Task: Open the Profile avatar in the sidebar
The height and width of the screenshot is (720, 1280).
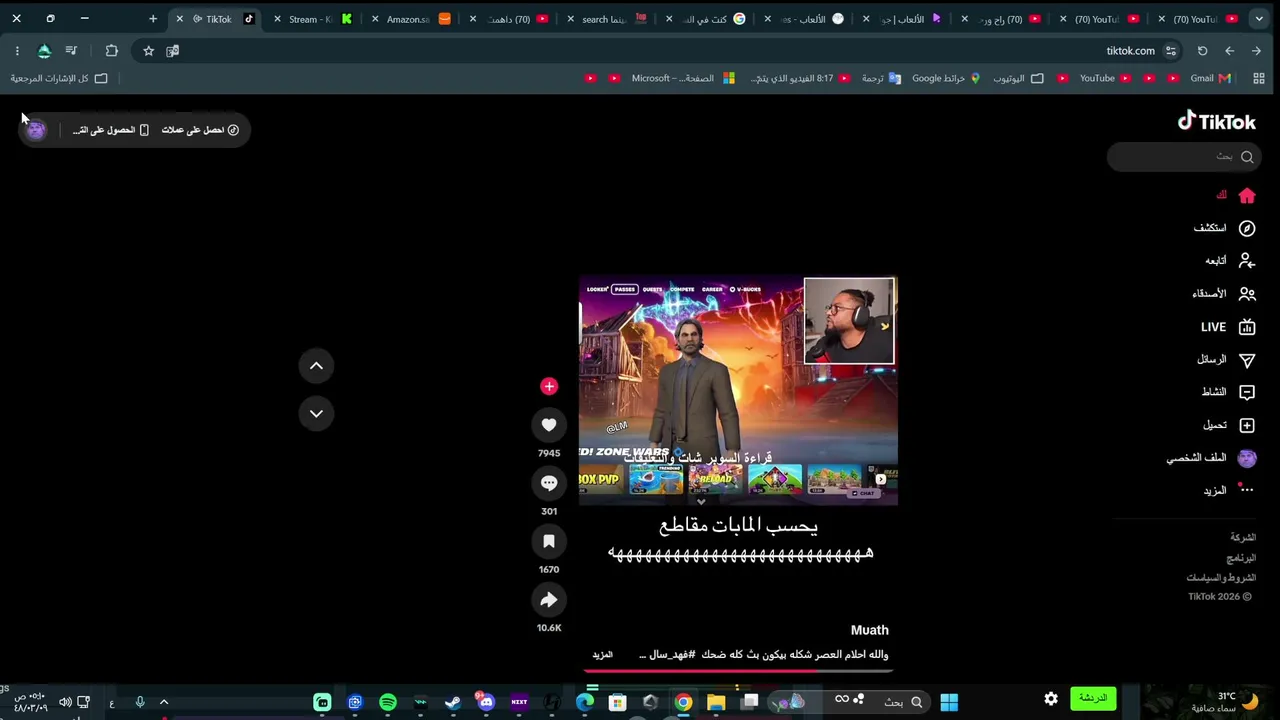Action: tap(1247, 458)
